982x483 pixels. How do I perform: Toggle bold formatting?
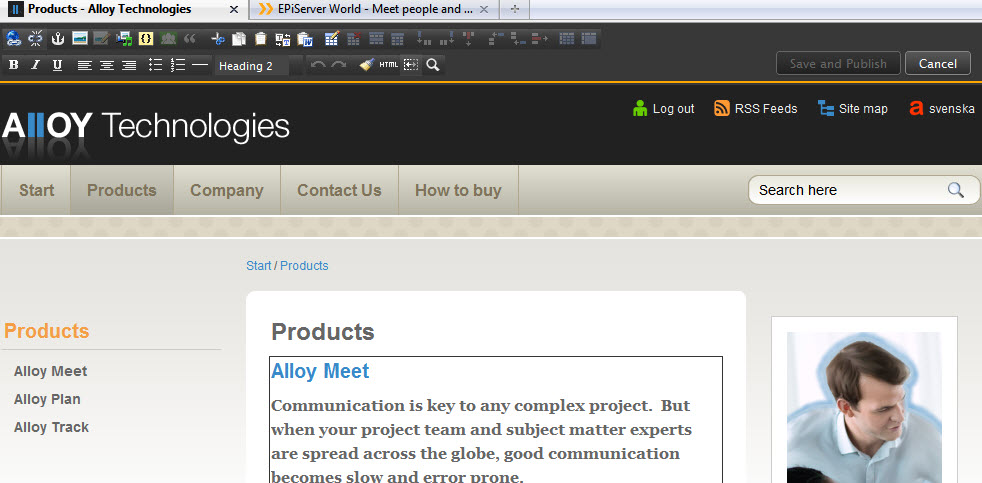14,65
